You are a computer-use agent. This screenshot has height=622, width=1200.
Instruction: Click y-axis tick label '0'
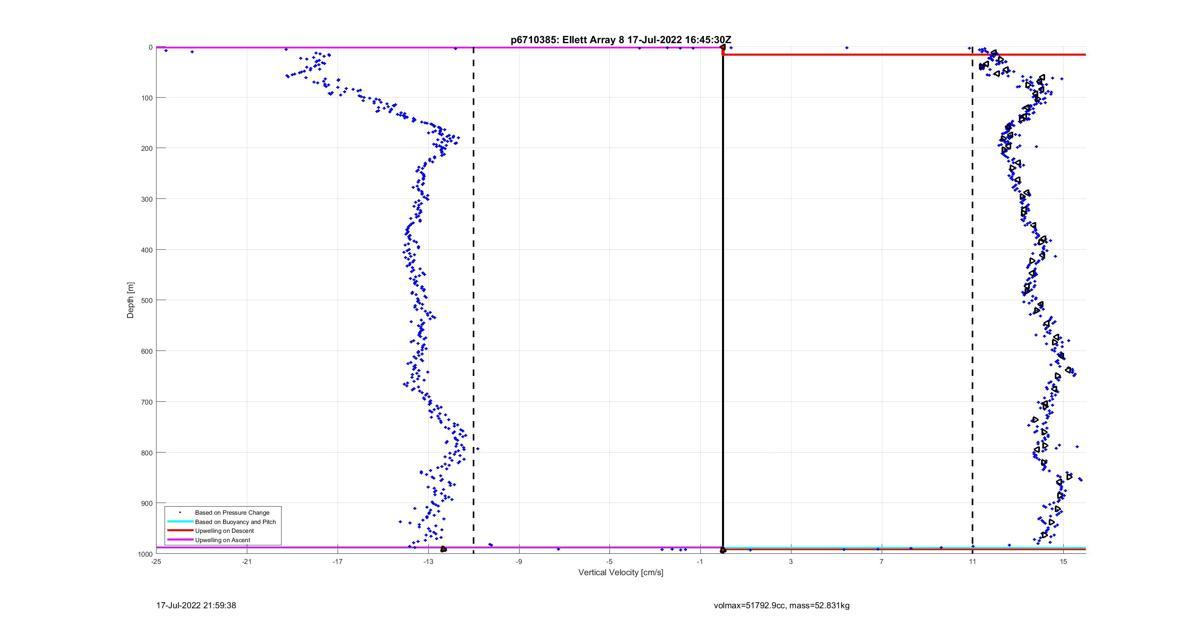click(150, 47)
